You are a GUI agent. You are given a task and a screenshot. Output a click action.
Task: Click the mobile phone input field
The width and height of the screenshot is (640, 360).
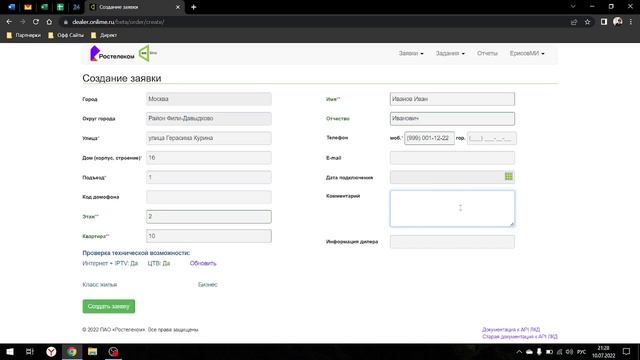[429, 138]
